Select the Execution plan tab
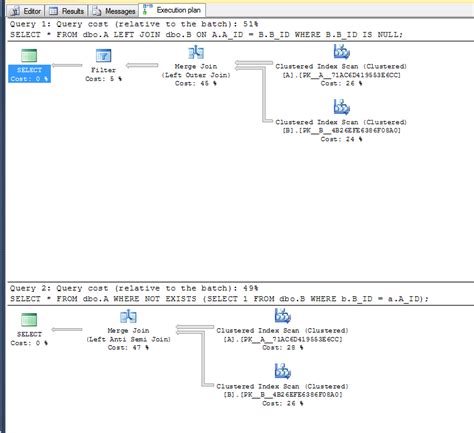Screen dimensions: 474x433 click(x=172, y=10)
